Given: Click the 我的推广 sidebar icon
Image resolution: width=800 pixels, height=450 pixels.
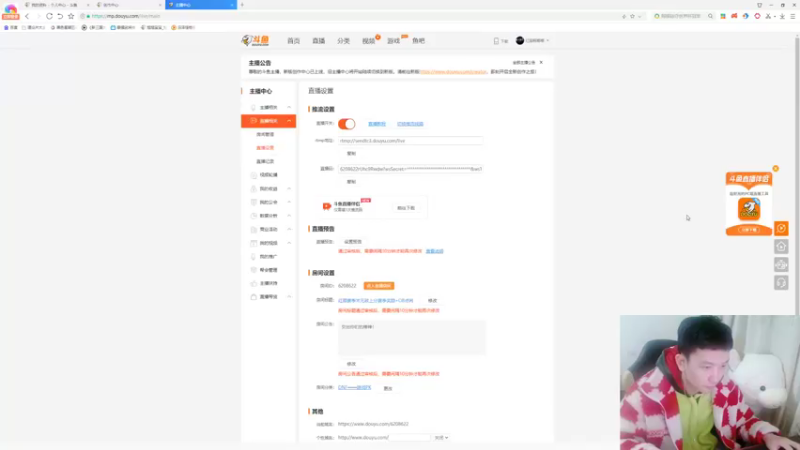Looking at the screenshot, I should (254, 257).
